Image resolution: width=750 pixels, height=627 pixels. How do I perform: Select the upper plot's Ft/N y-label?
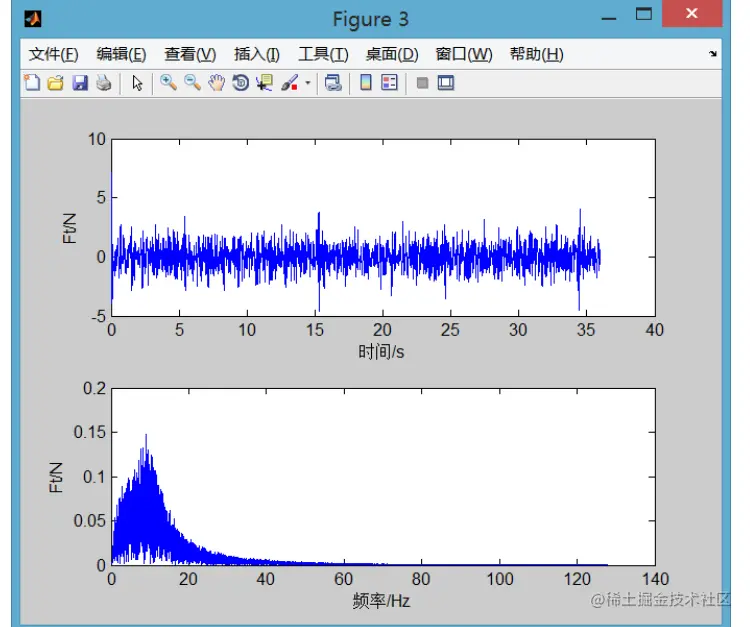(x=70, y=228)
